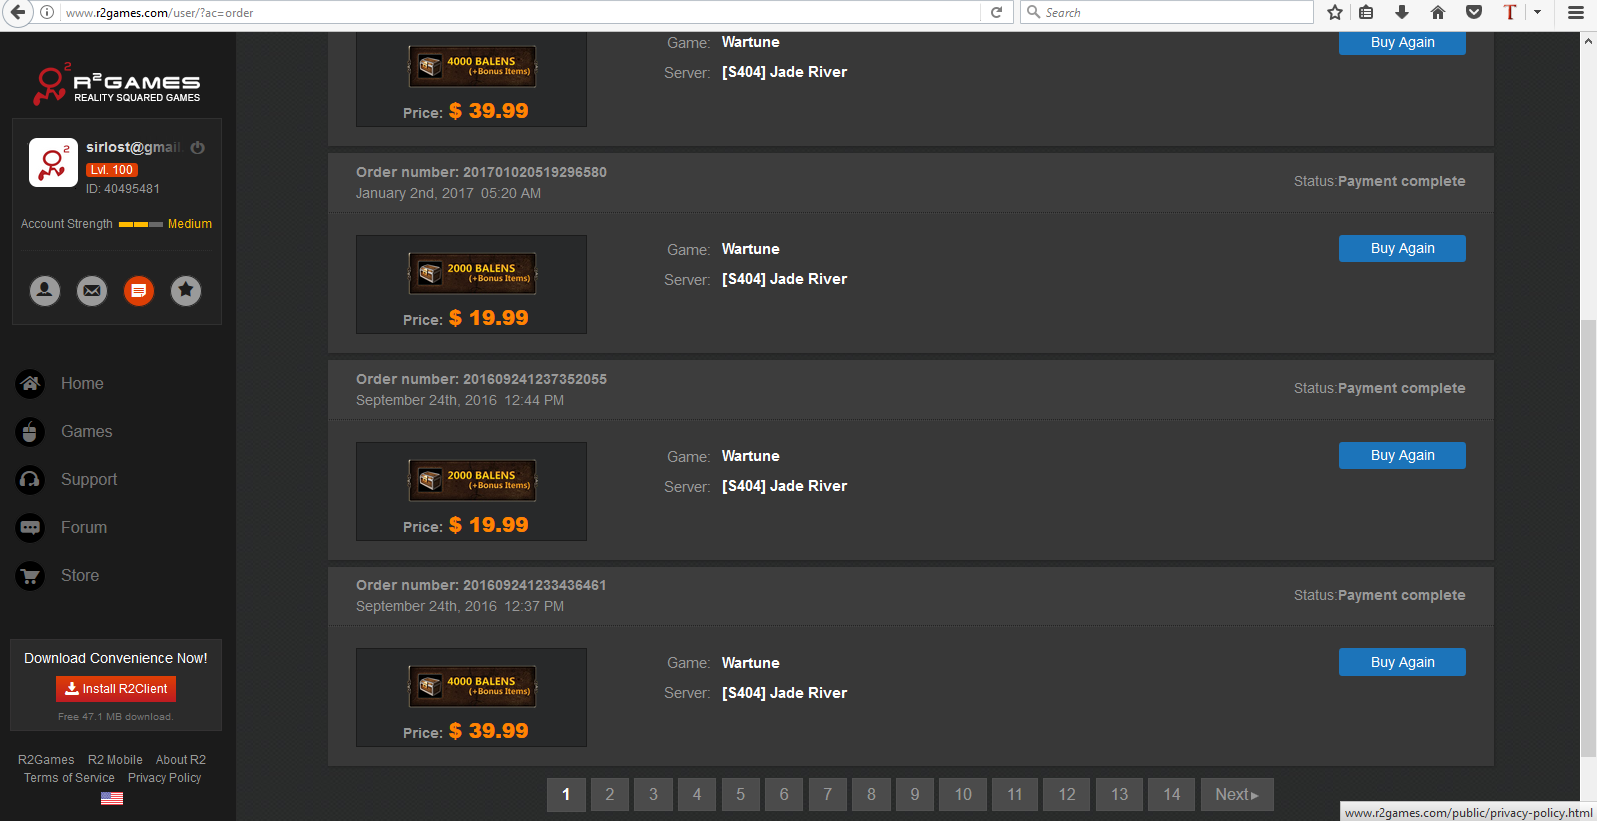The height and width of the screenshot is (821, 1597).
Task: Click the account avatar picture
Action: pyautogui.click(x=53, y=163)
